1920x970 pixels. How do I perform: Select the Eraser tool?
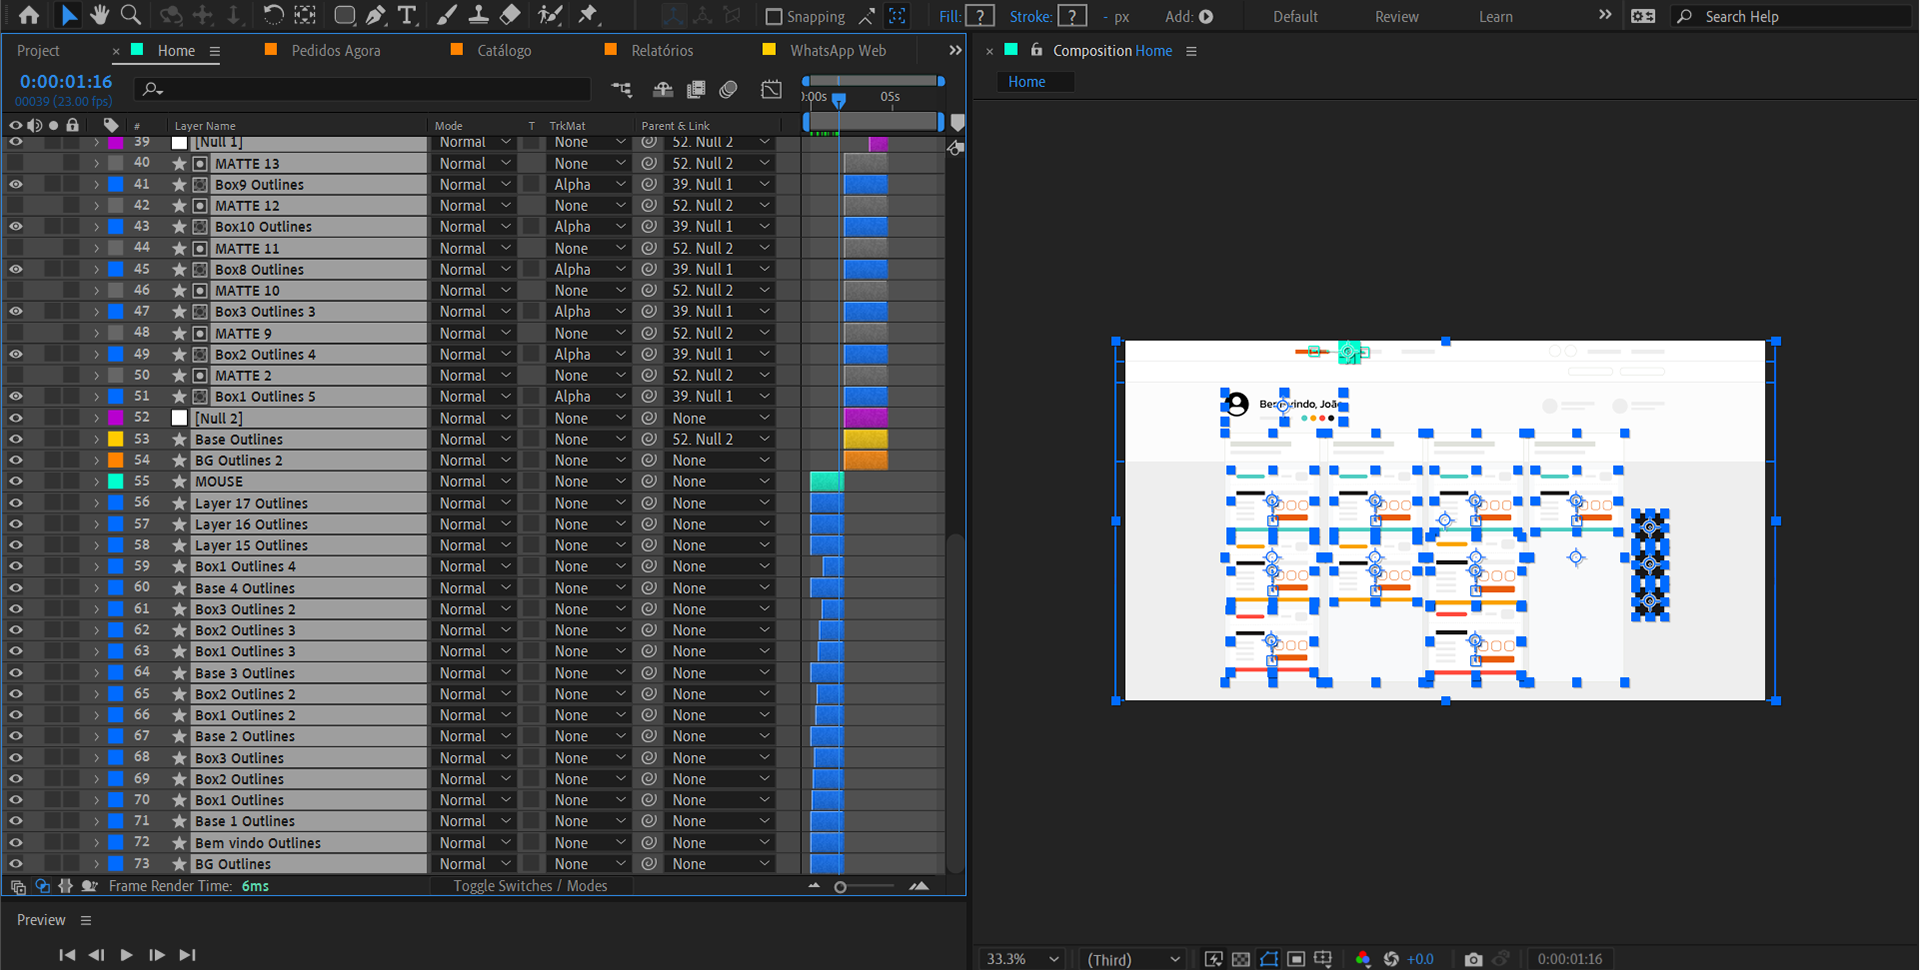510,15
